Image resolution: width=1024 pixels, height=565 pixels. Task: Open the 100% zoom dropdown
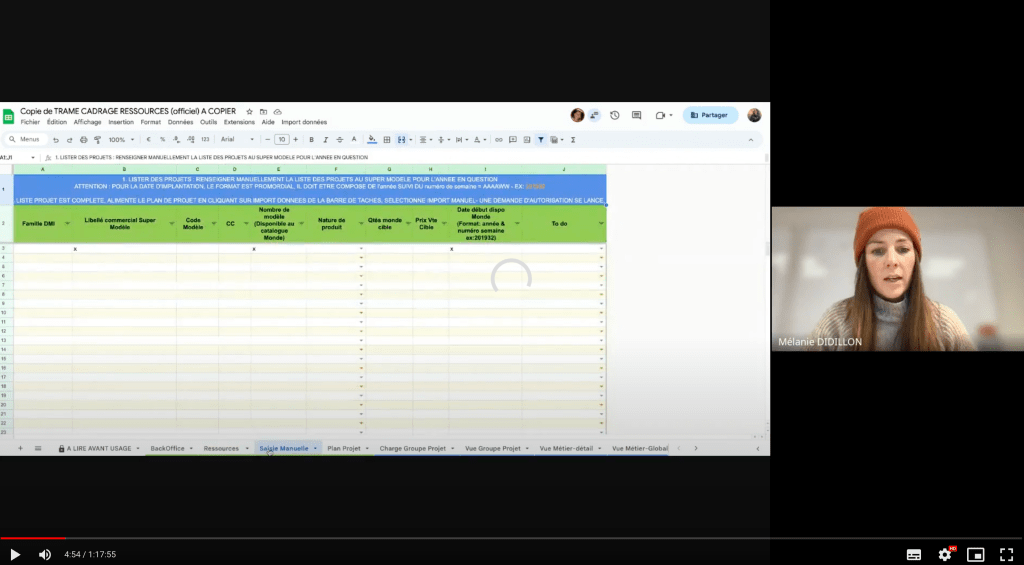pos(121,140)
